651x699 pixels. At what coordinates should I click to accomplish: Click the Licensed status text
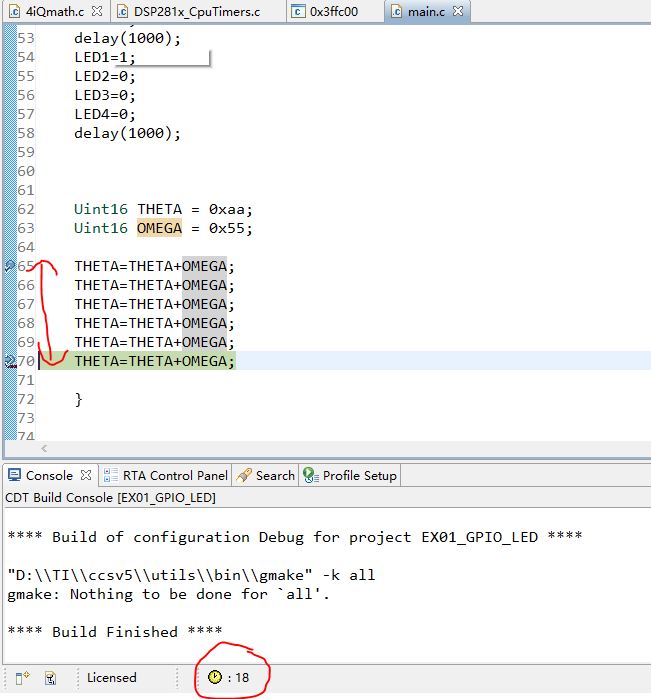point(111,678)
